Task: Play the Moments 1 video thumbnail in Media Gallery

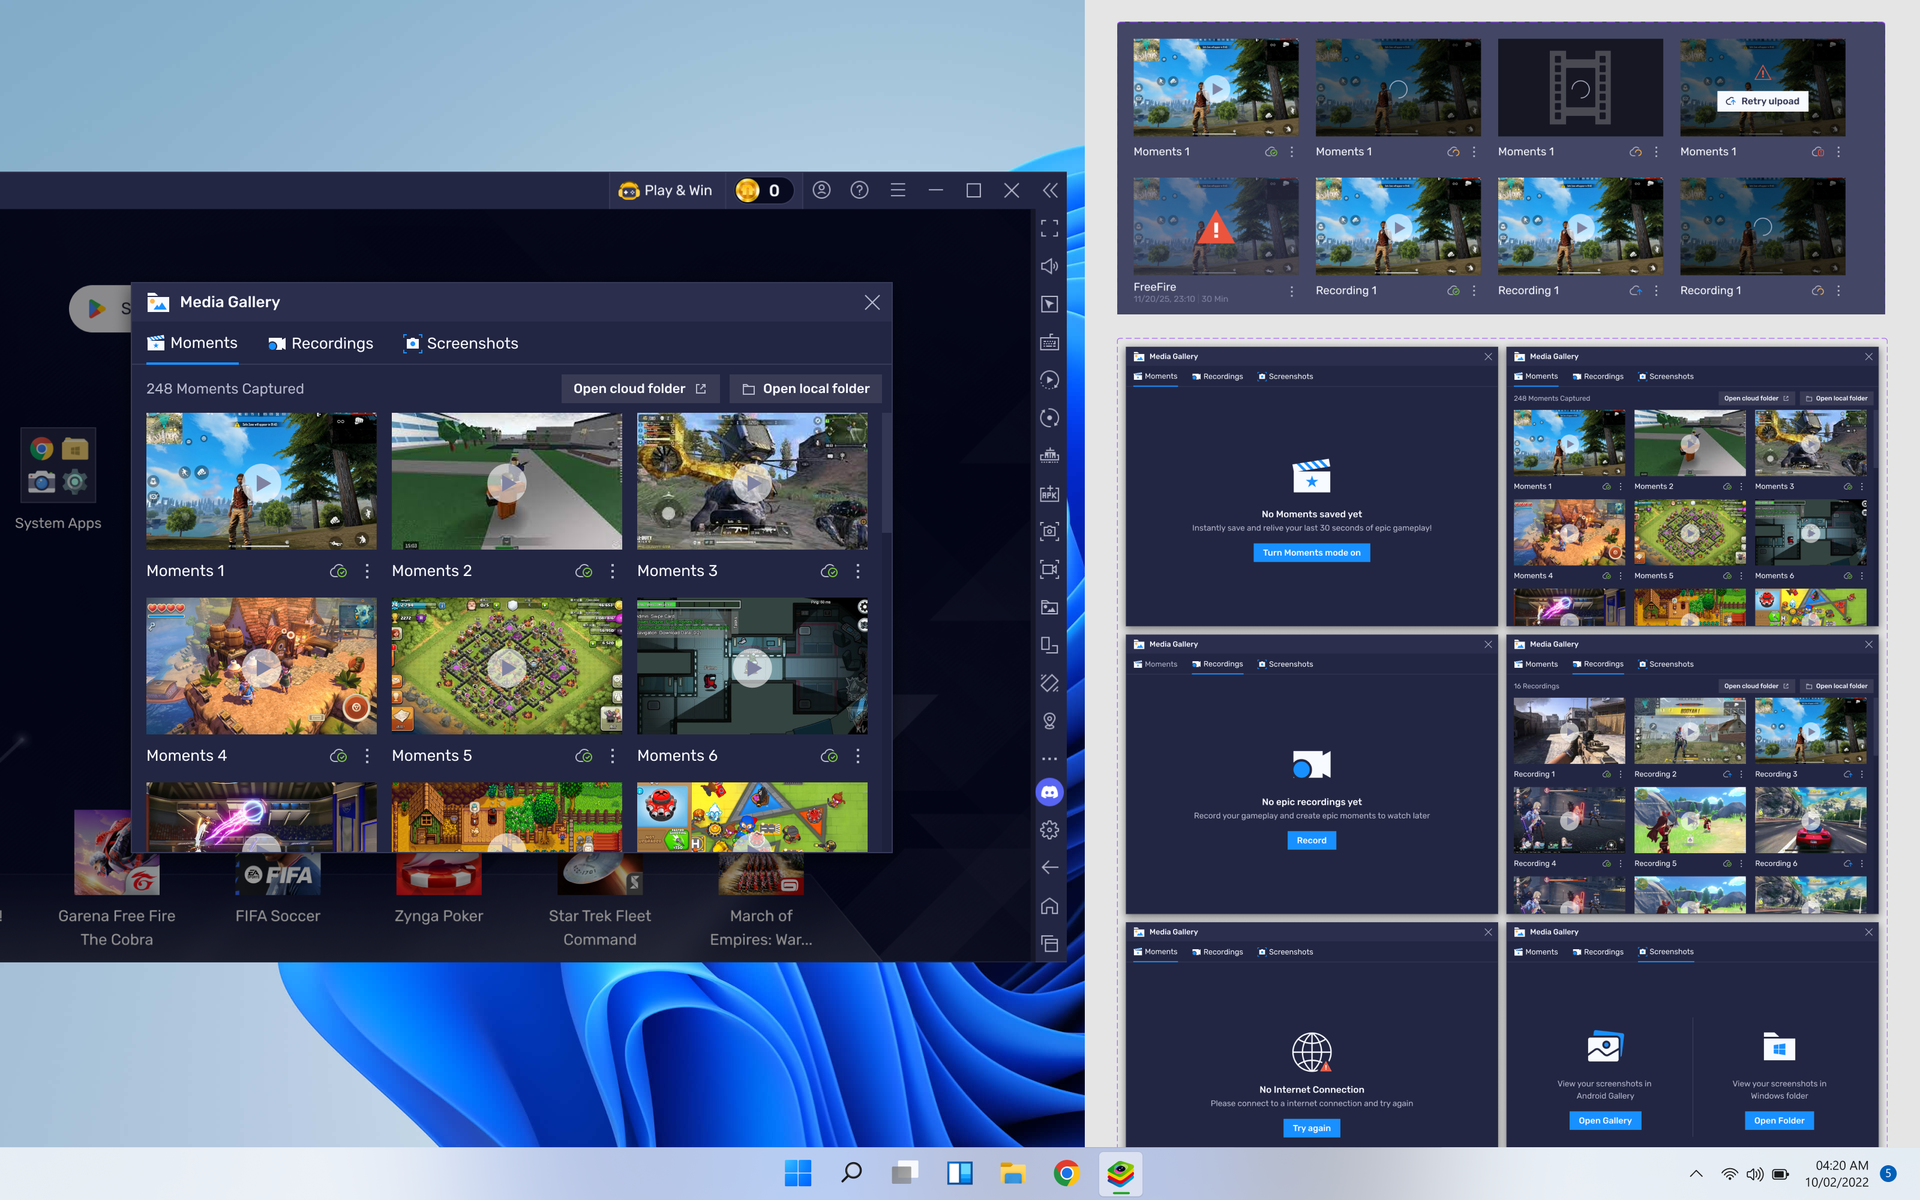Action: [261, 482]
